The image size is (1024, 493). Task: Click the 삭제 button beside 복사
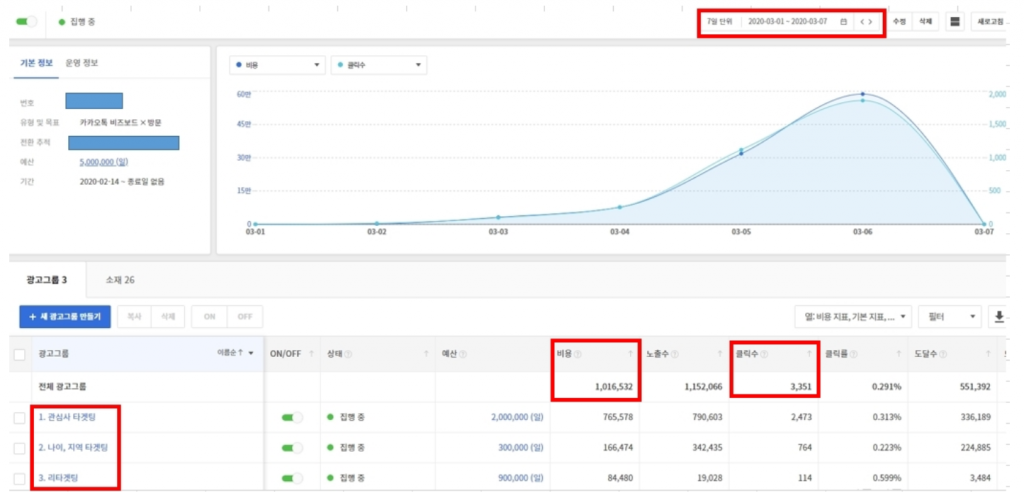168,316
